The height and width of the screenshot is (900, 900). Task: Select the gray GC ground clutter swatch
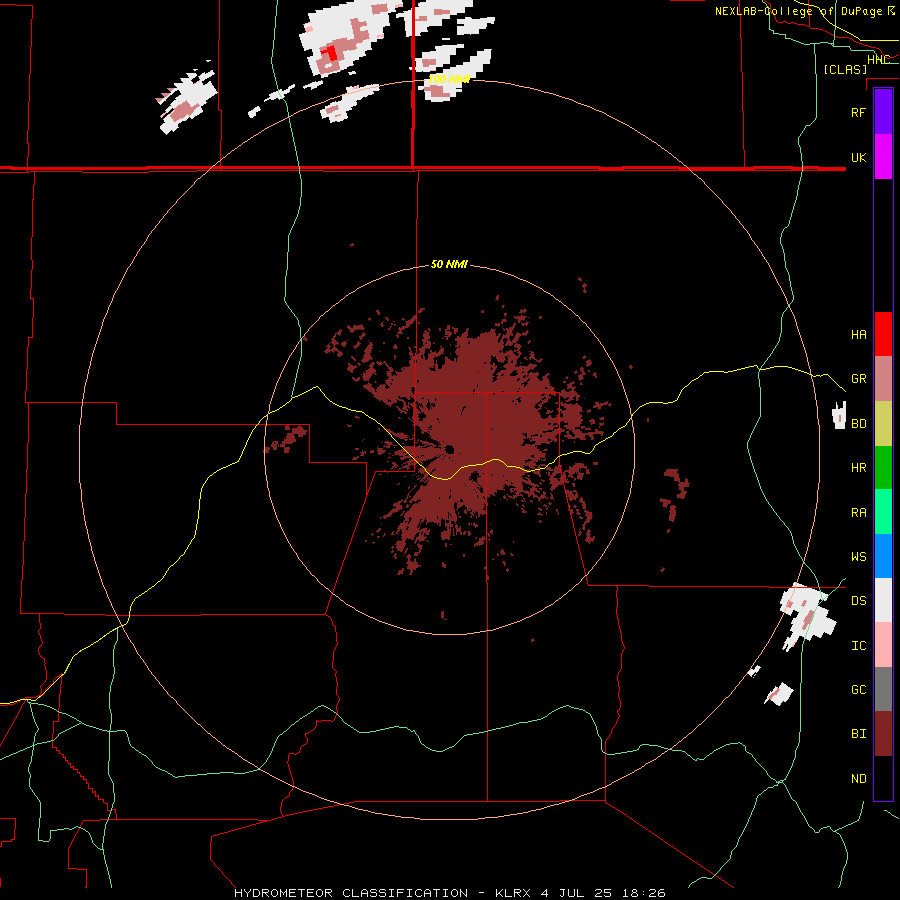coord(883,689)
